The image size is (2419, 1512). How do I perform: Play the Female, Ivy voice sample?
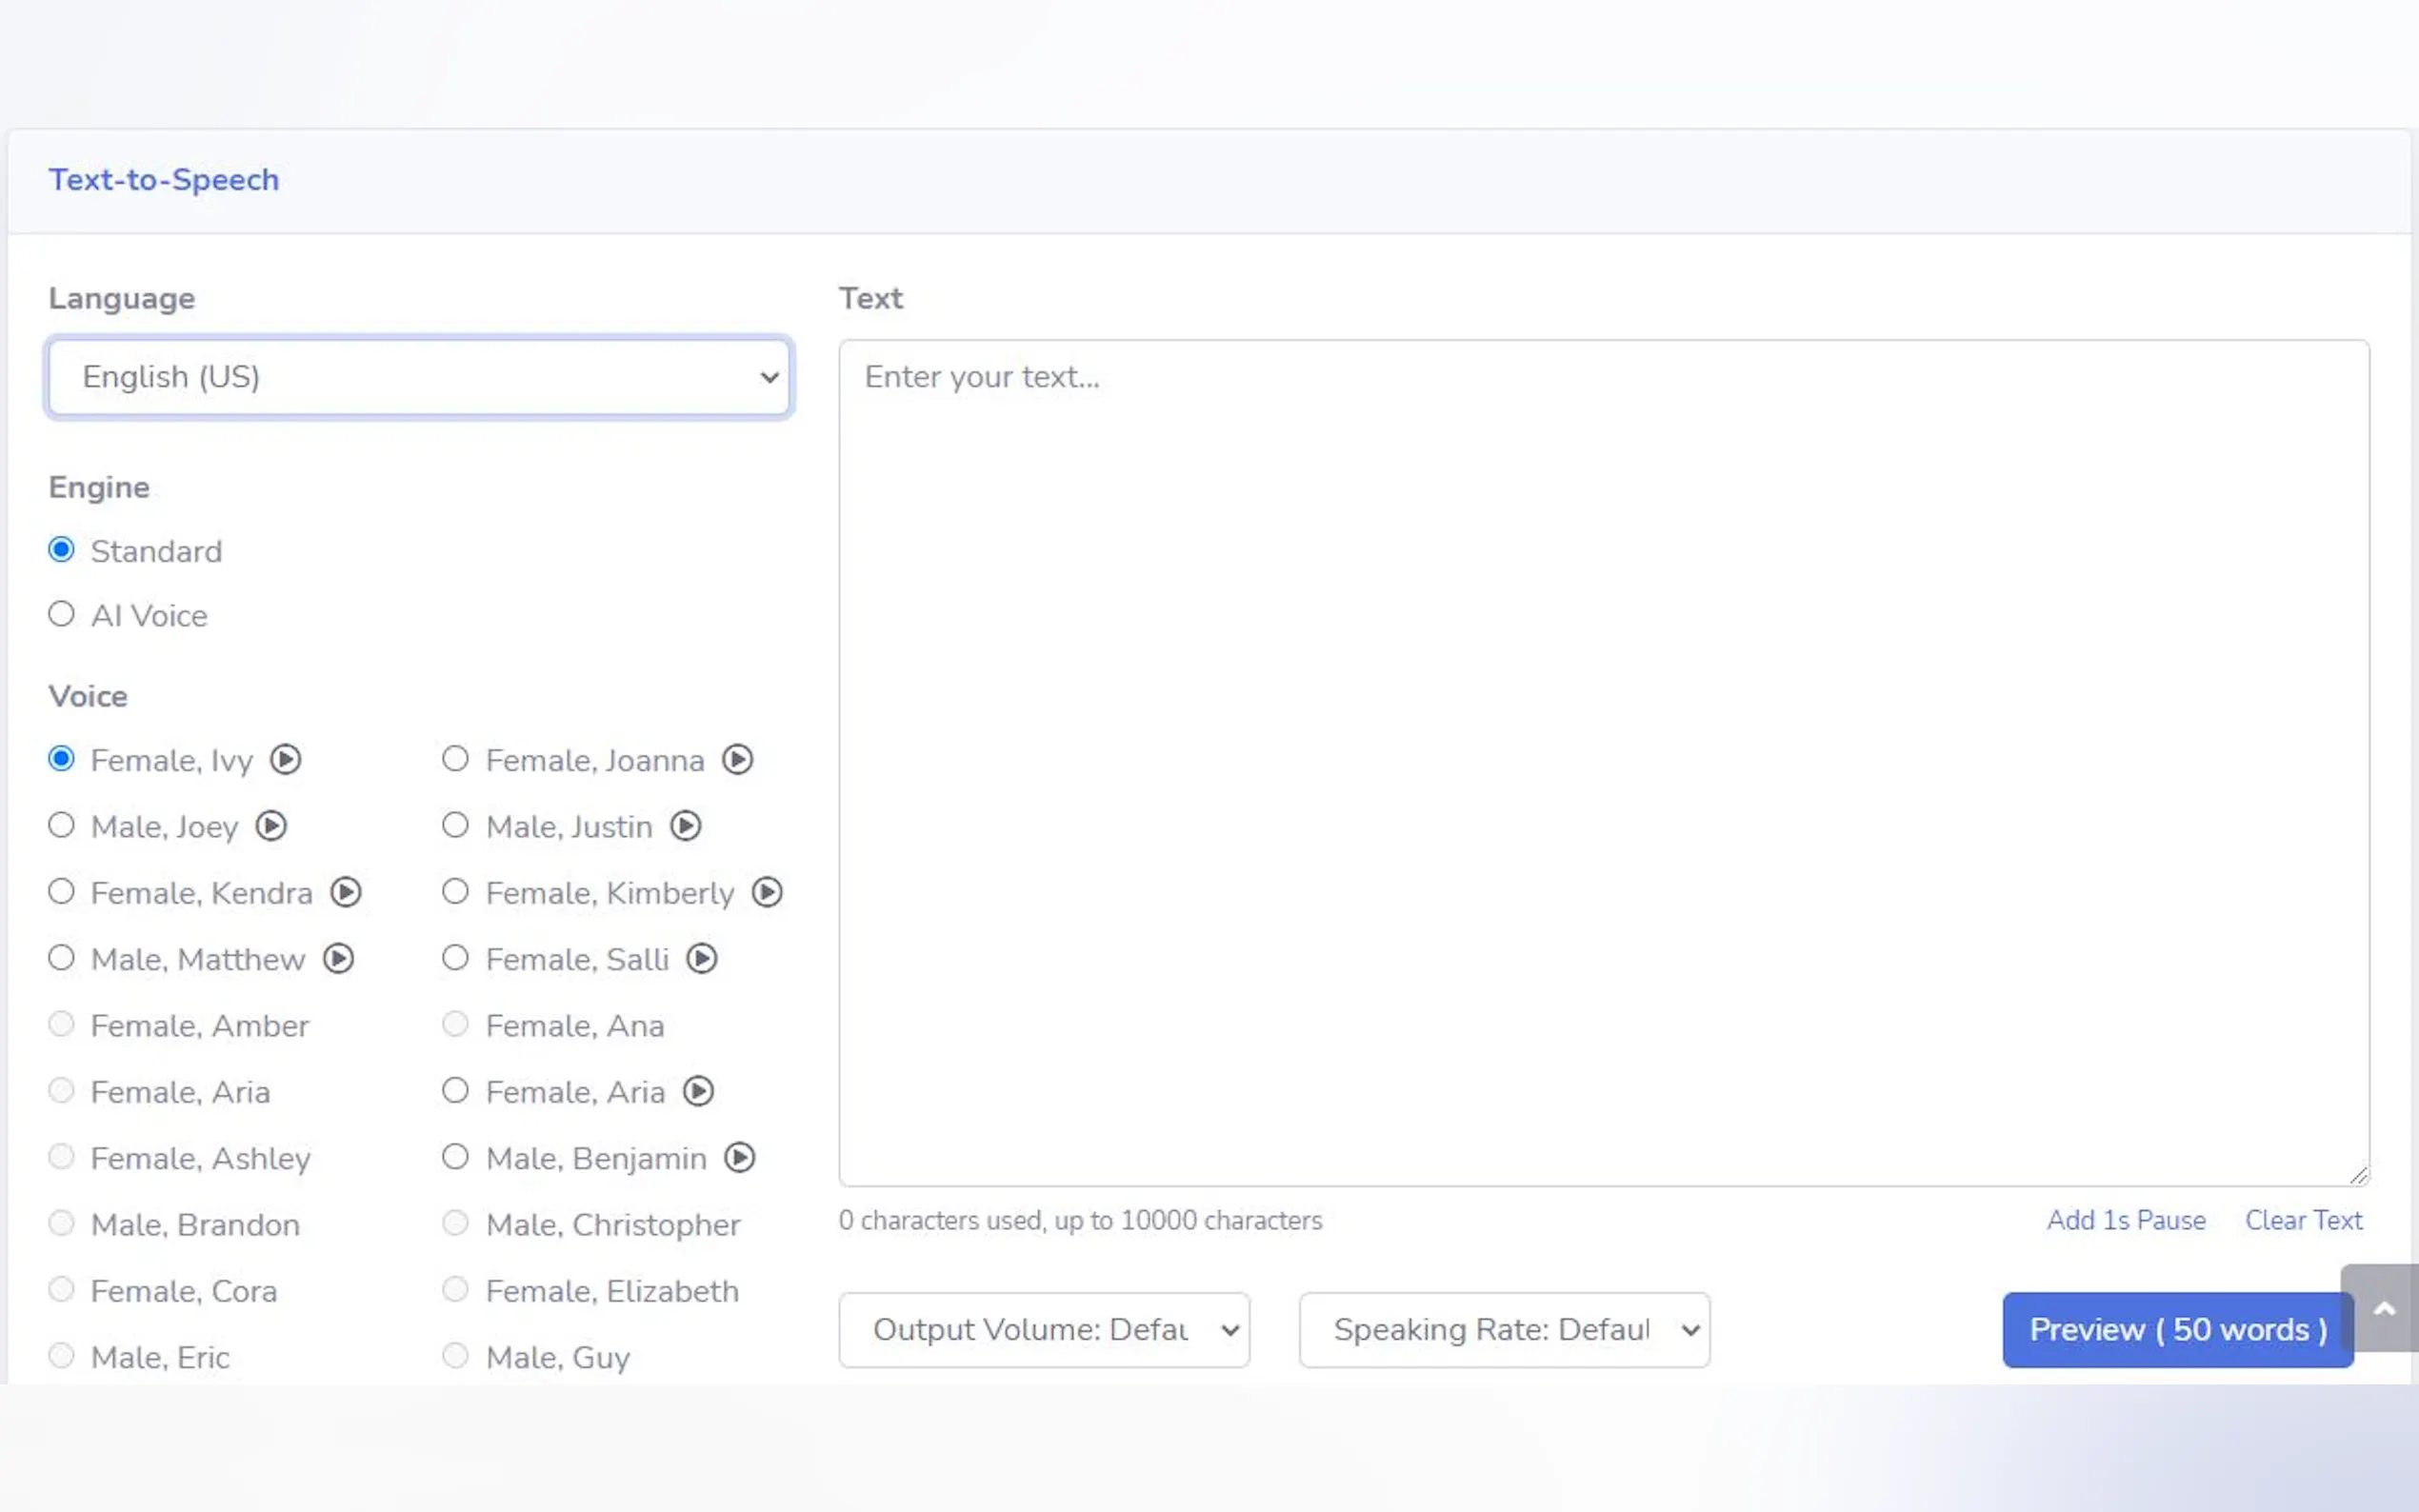pos(286,760)
